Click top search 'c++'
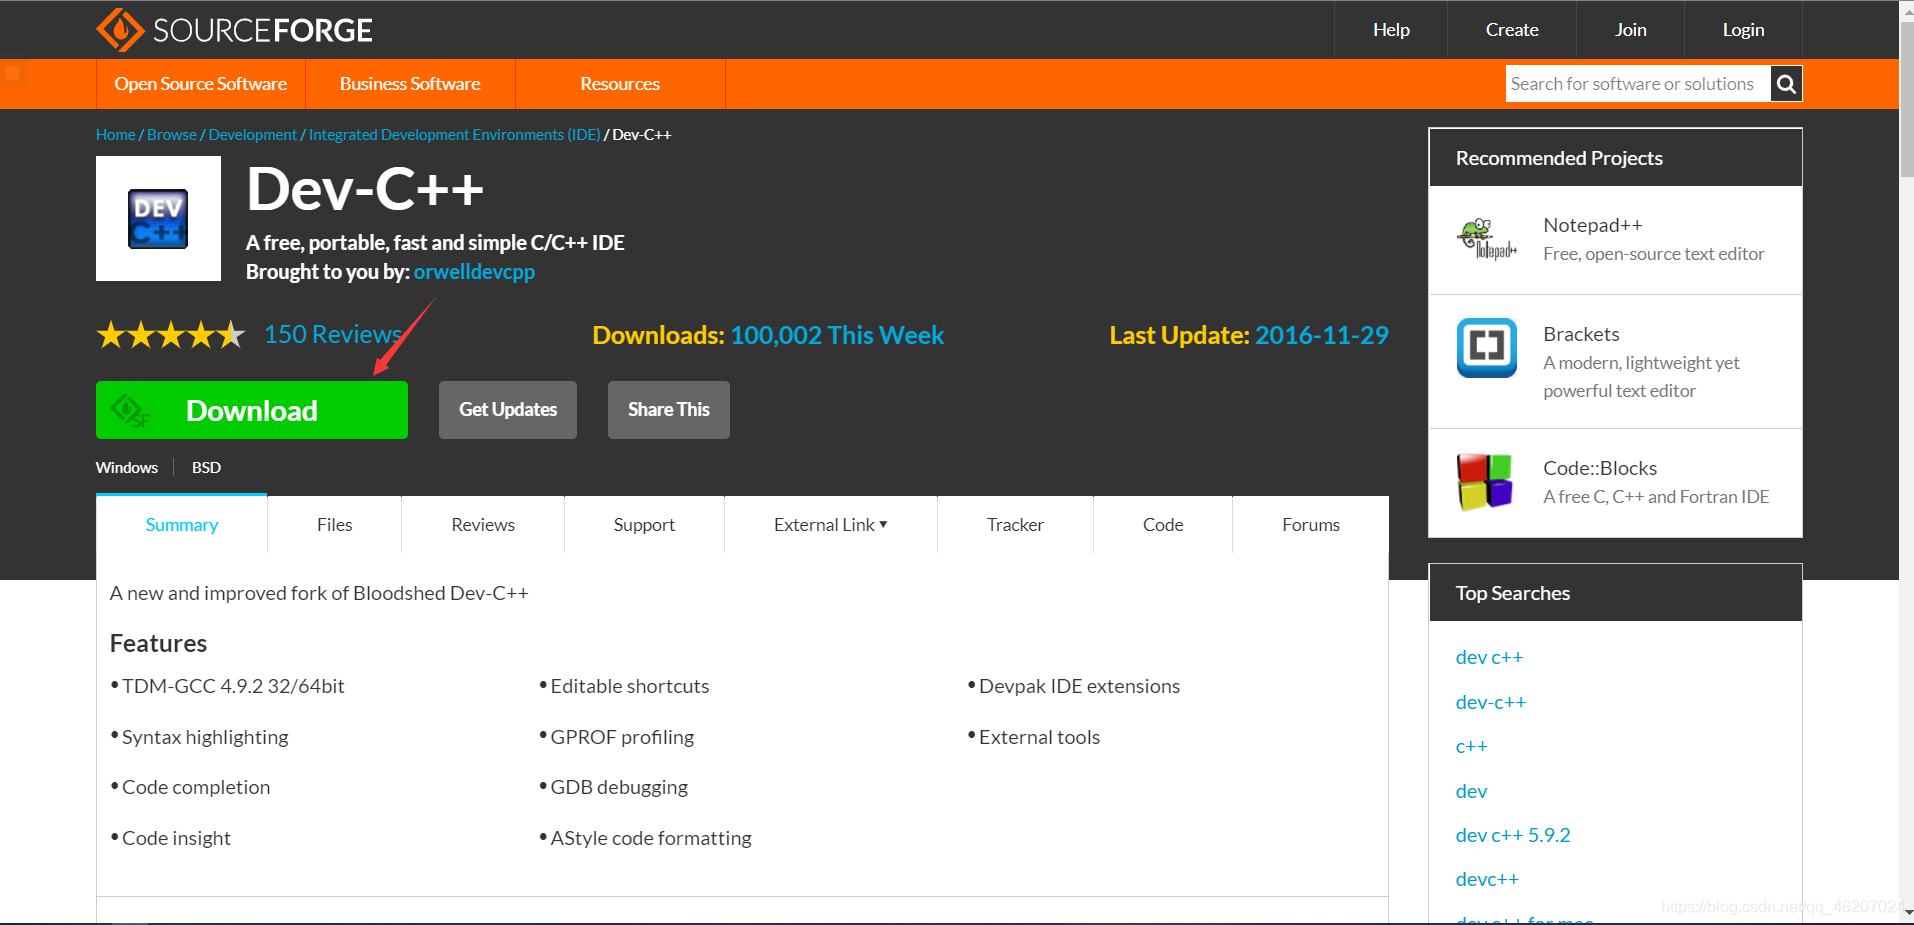Image resolution: width=1914 pixels, height=925 pixels. point(1472,746)
